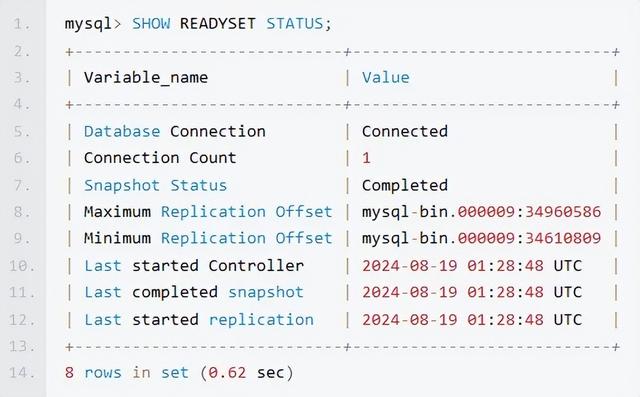Click the mysql-bin.000009:34960586 value

pyautogui.click(x=482, y=212)
